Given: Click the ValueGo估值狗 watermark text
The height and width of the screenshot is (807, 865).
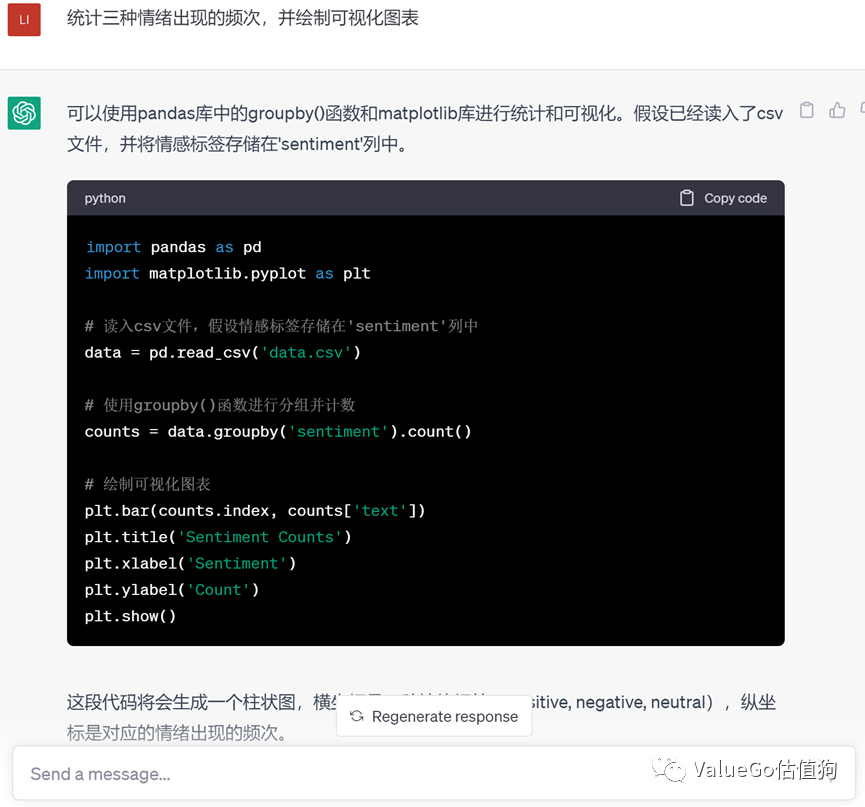Looking at the screenshot, I should click(x=764, y=769).
